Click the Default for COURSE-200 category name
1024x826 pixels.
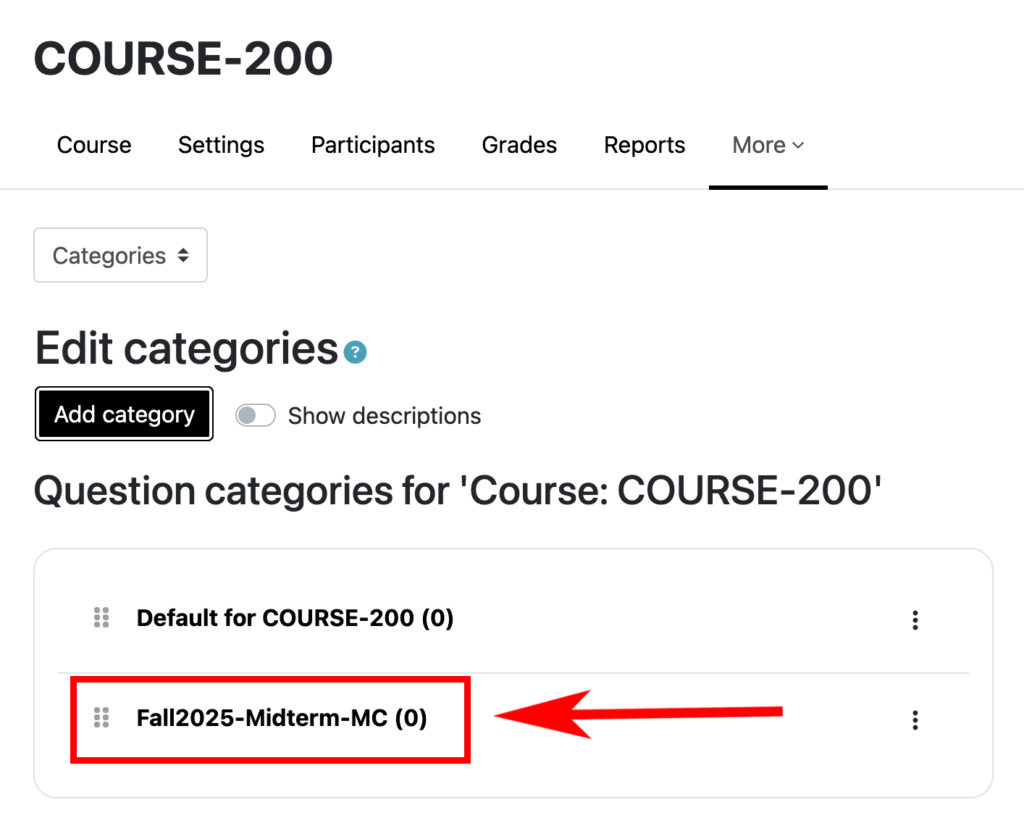(x=294, y=618)
